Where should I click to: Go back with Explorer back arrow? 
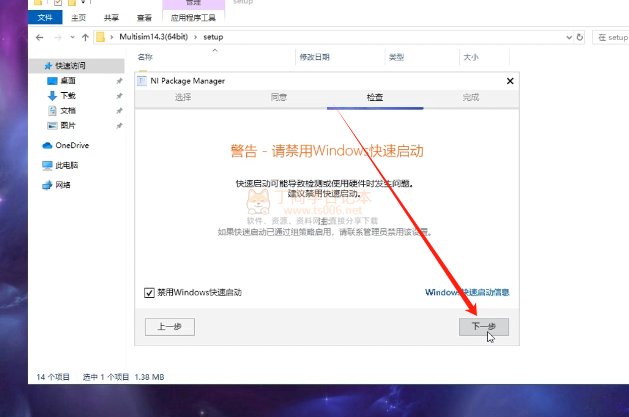39,37
